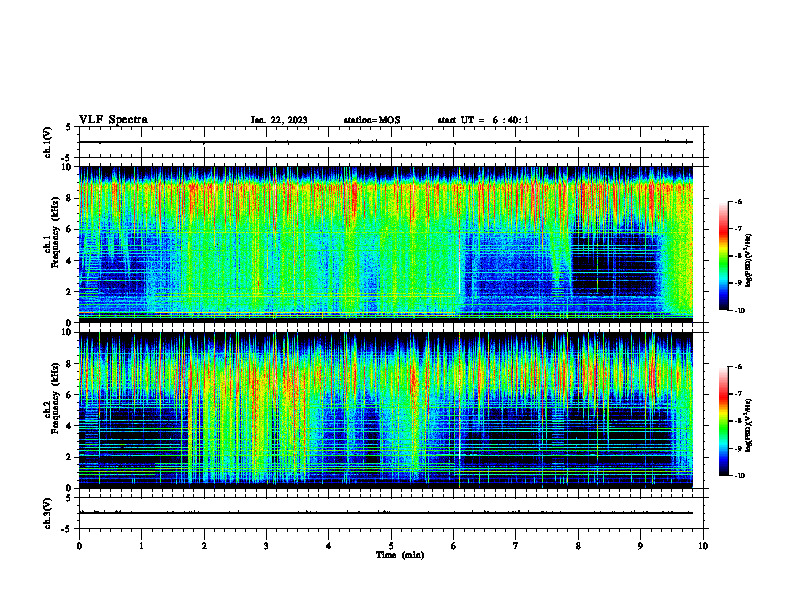This screenshot has width=792, height=612.
Task: Click the "station=MOS" header label
Action: pos(372,120)
